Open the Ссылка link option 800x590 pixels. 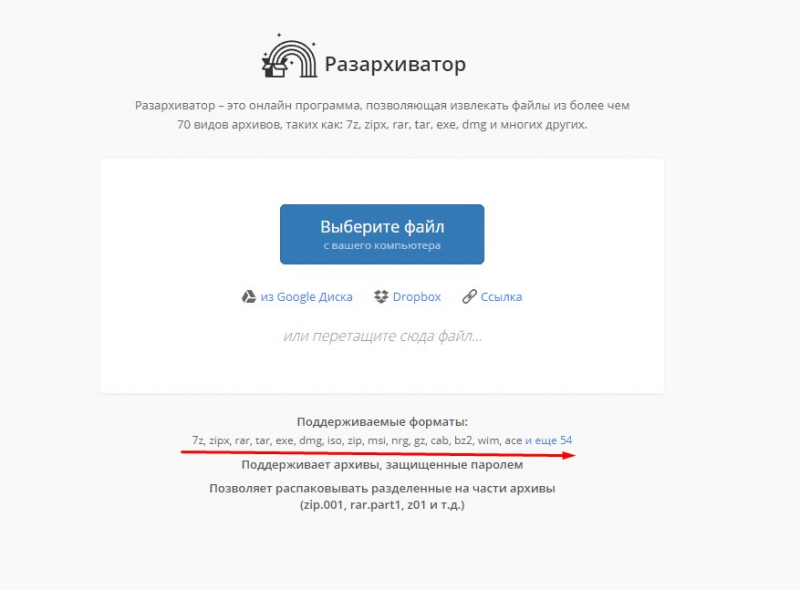click(x=501, y=297)
